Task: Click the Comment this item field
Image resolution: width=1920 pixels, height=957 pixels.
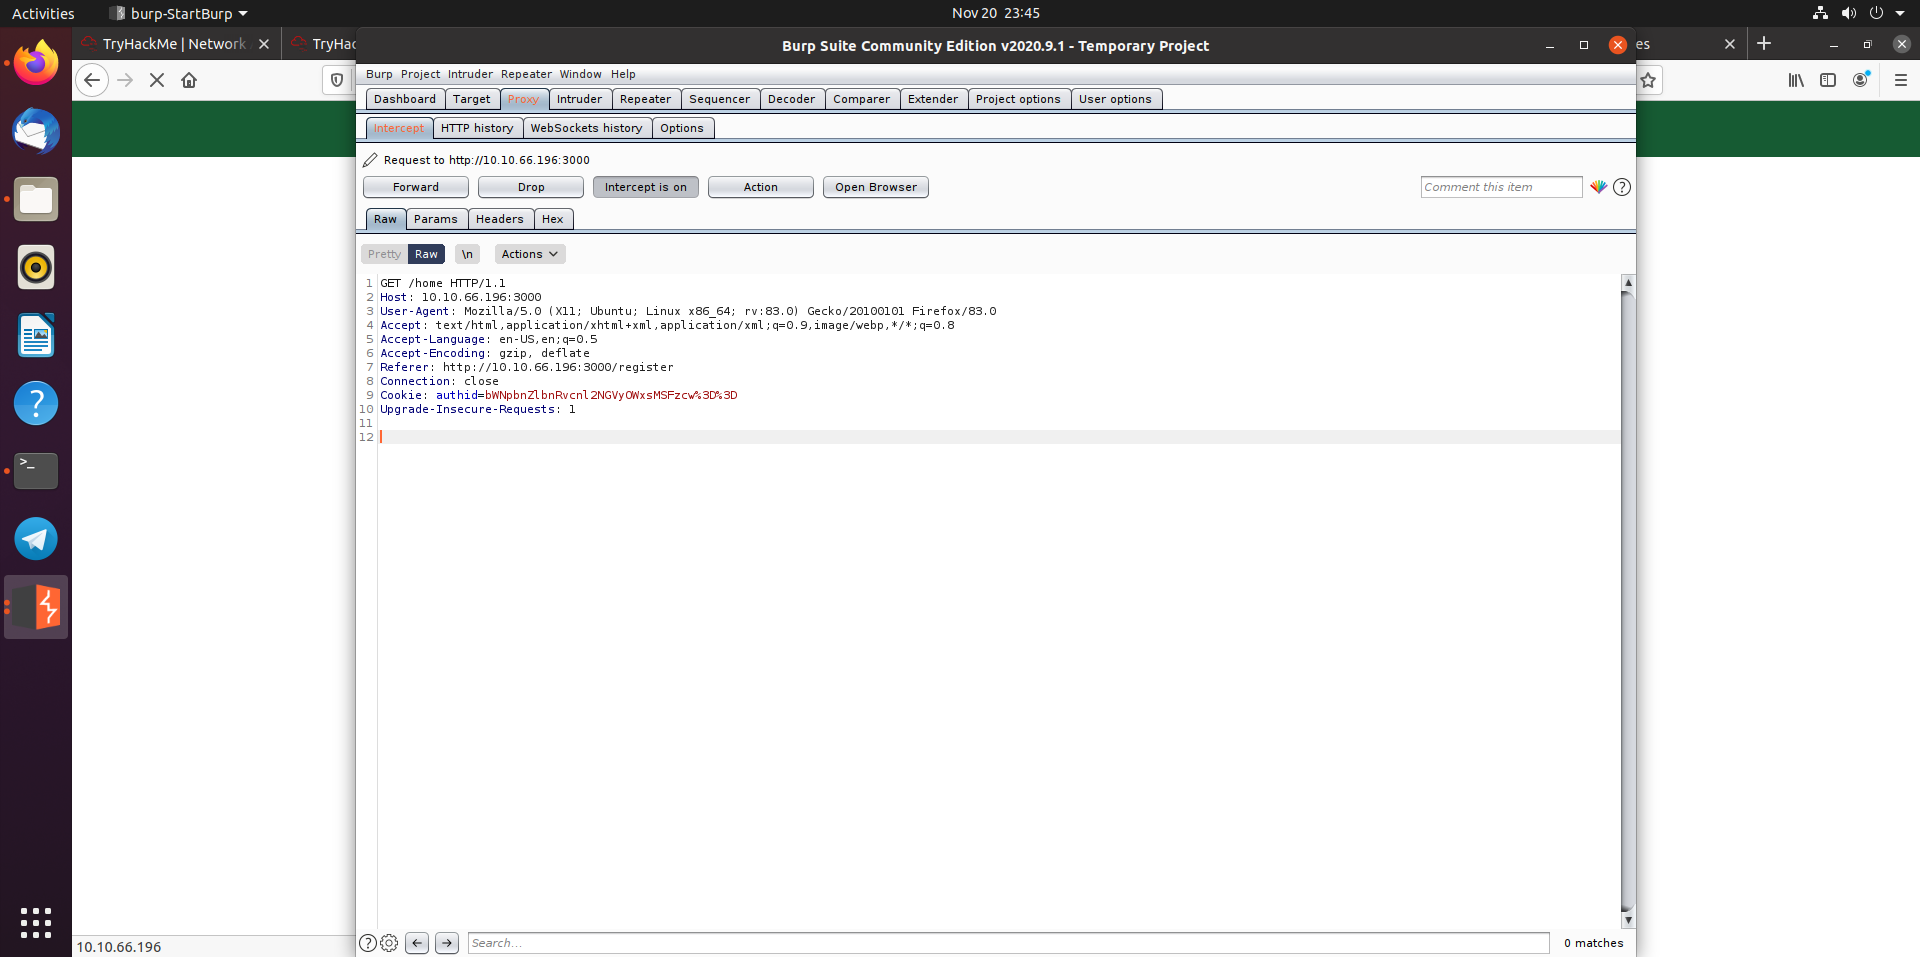Action: pyautogui.click(x=1501, y=187)
